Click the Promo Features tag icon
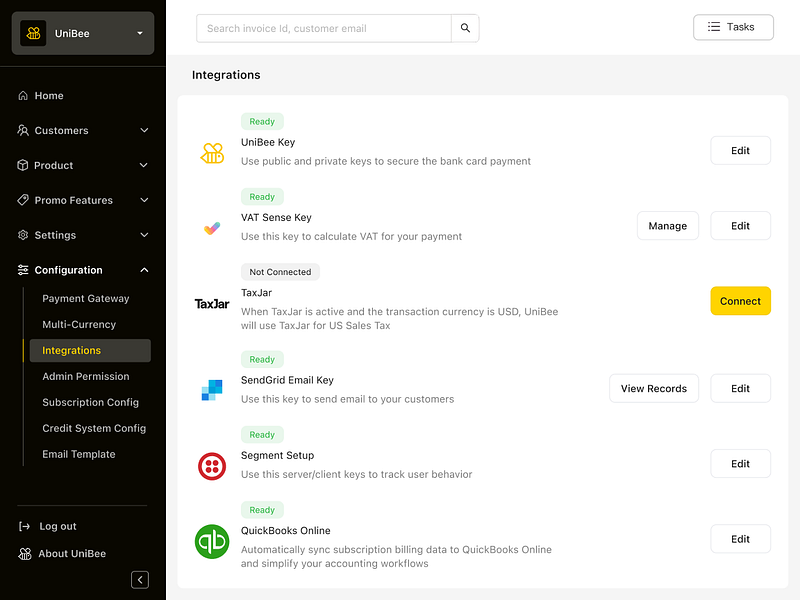 [x=23, y=200]
